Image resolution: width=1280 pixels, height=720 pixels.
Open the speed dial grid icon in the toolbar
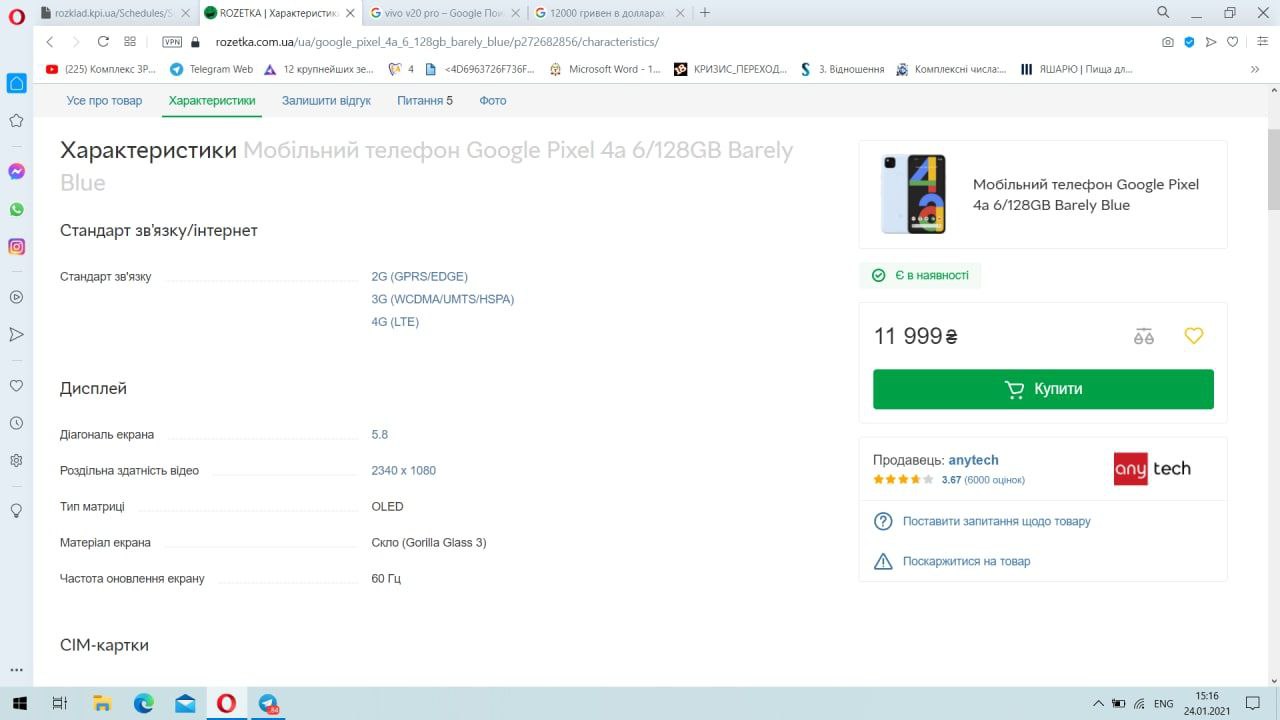coord(130,42)
